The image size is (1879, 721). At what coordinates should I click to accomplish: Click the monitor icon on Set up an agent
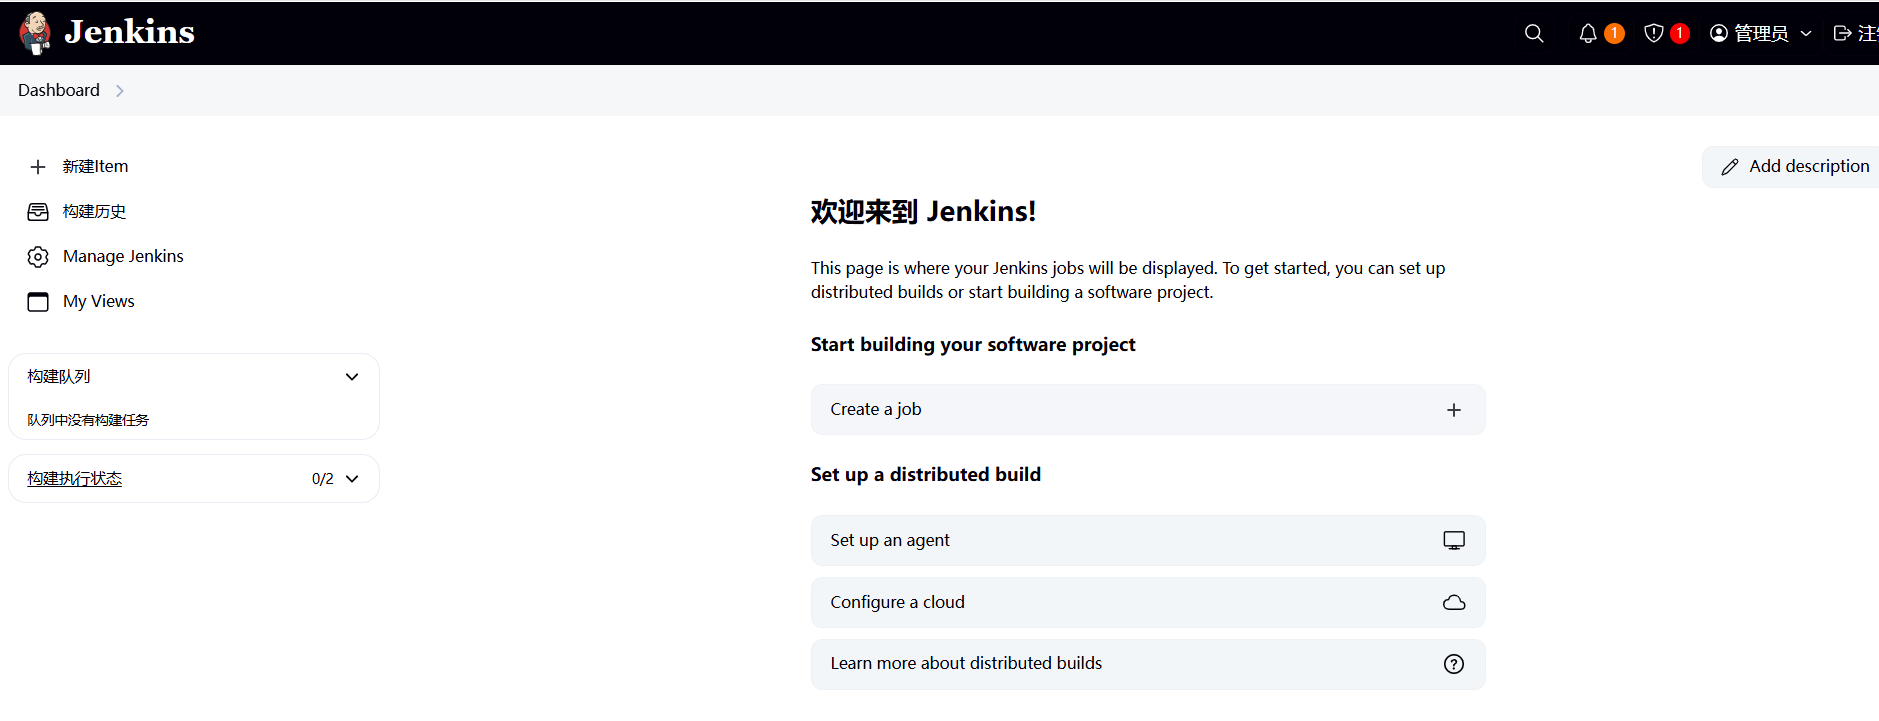coord(1454,541)
